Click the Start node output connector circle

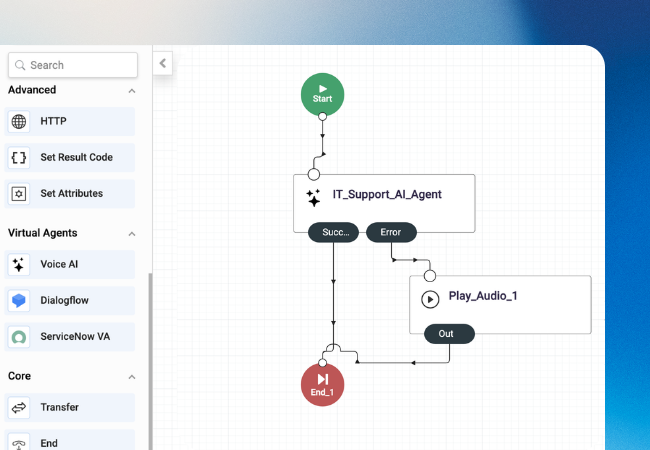pos(323,116)
